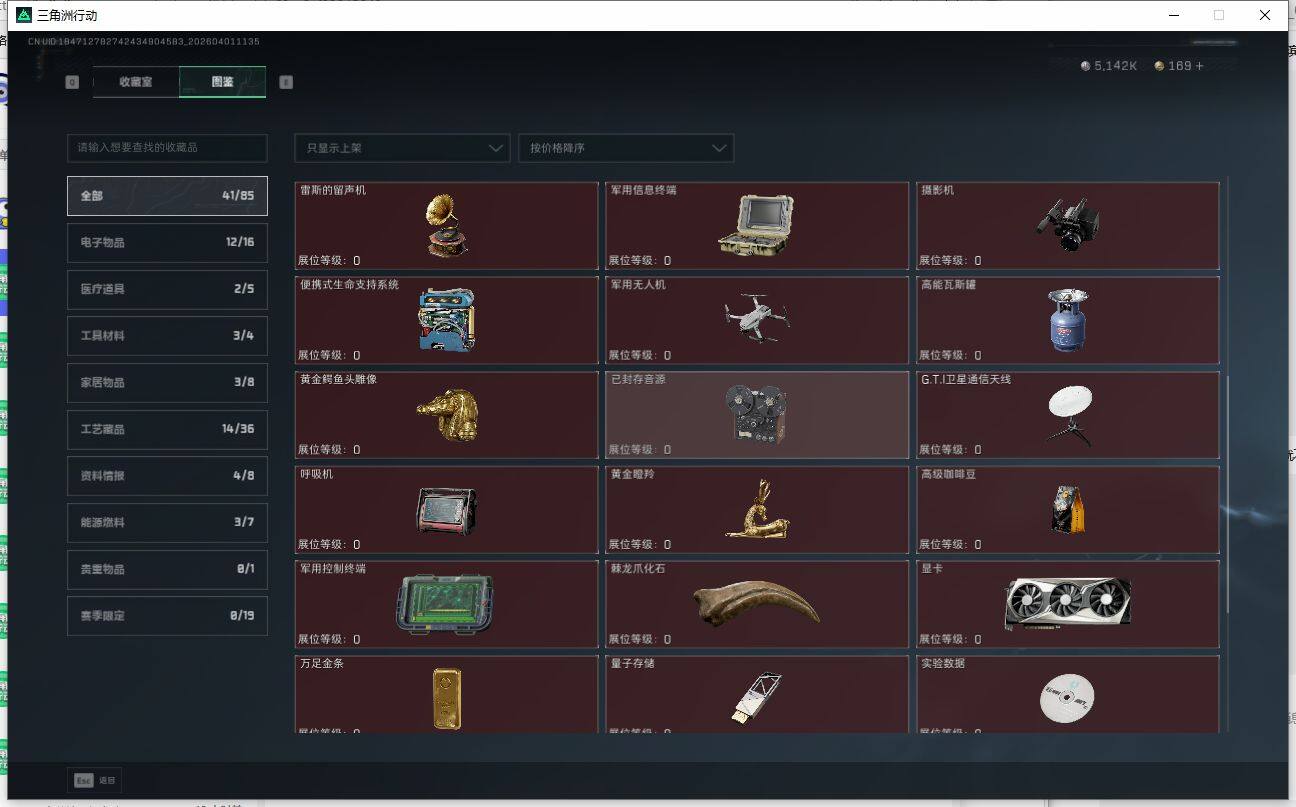Viewport: 1296px width, 807px height.
Task: Select the 雷斯的留声机 gramophone icon
Action: [x=446, y=224]
